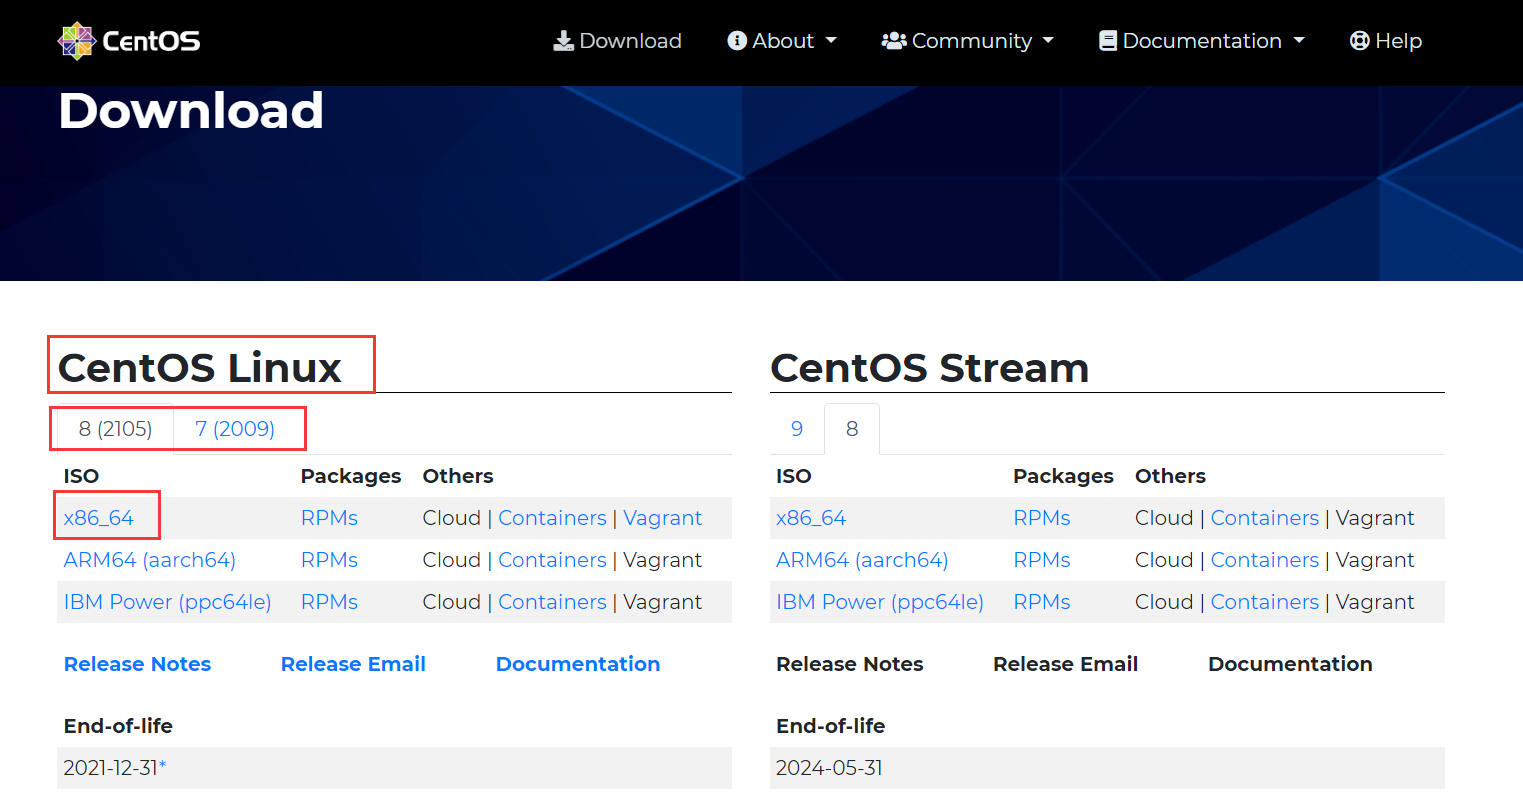
Task: Open the Download page from the navbar
Action: coord(618,41)
